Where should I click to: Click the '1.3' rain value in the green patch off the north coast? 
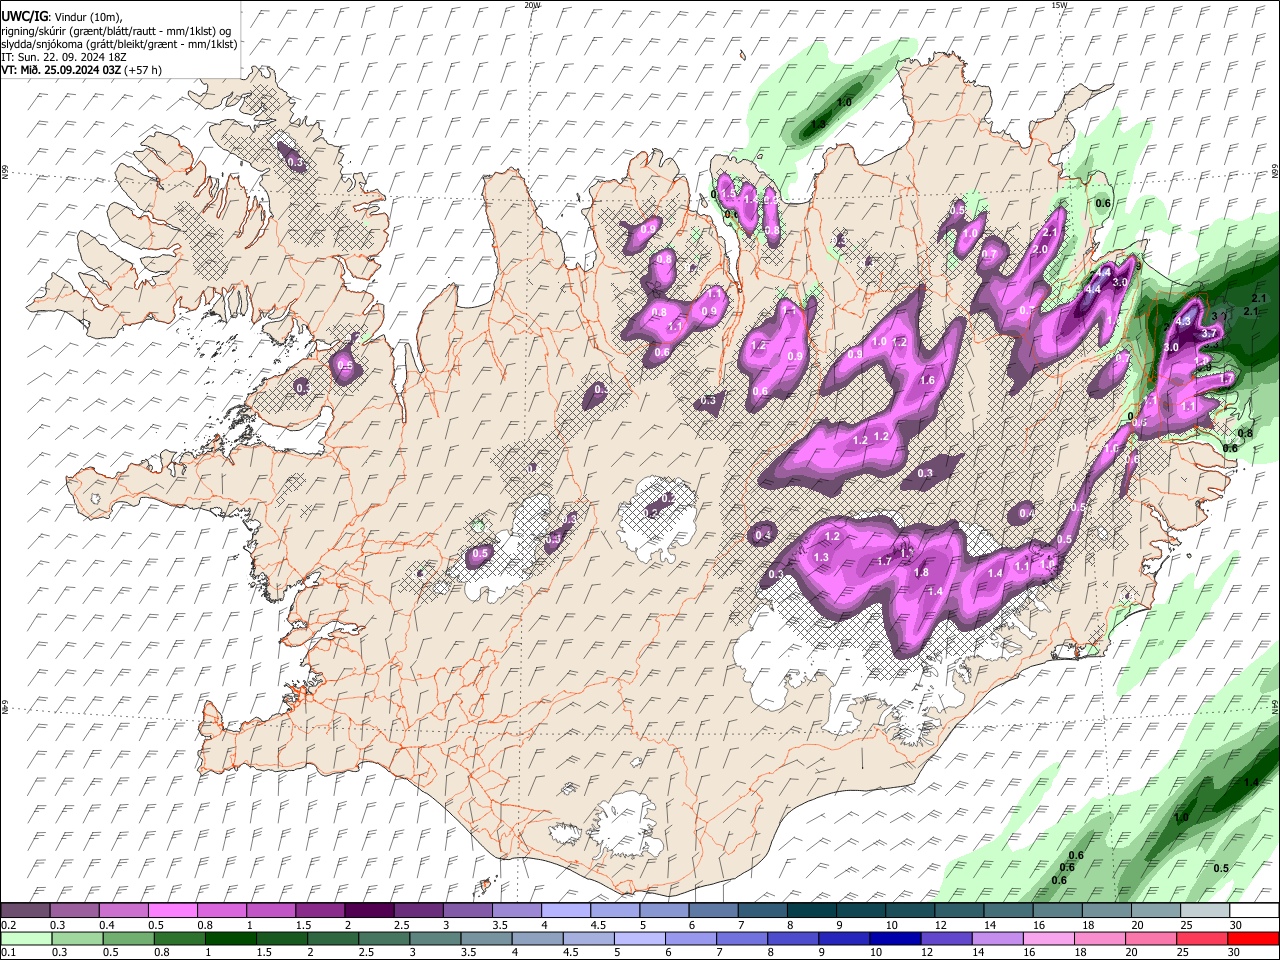(818, 124)
